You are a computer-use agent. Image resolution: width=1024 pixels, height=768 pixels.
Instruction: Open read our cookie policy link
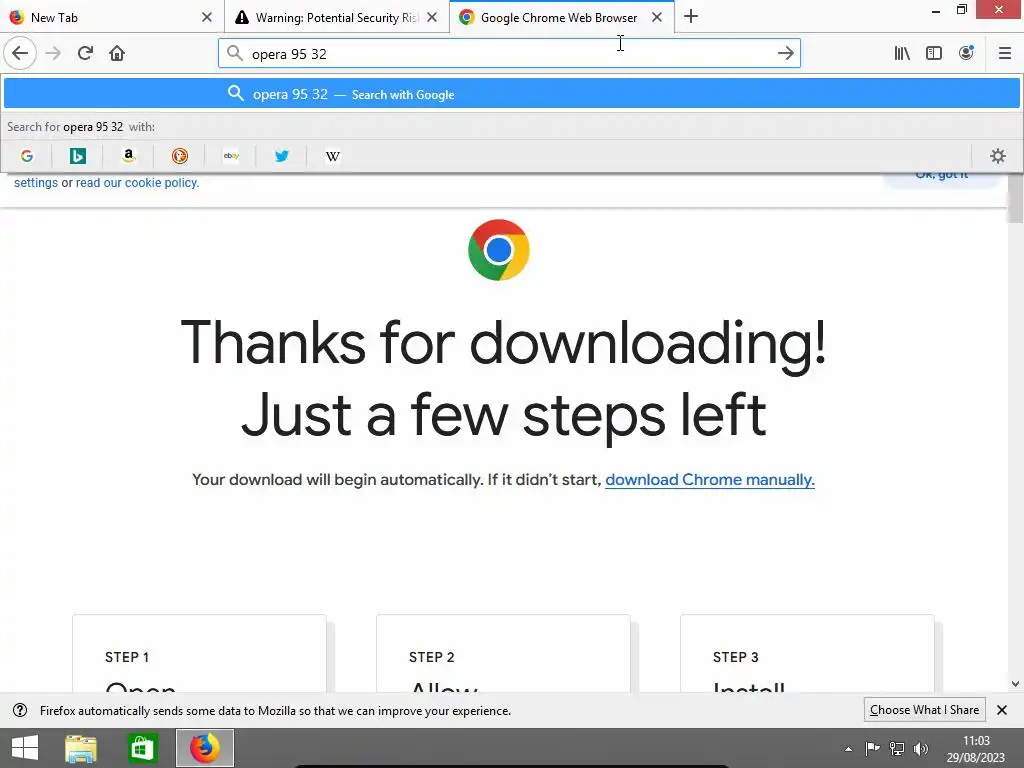(137, 183)
